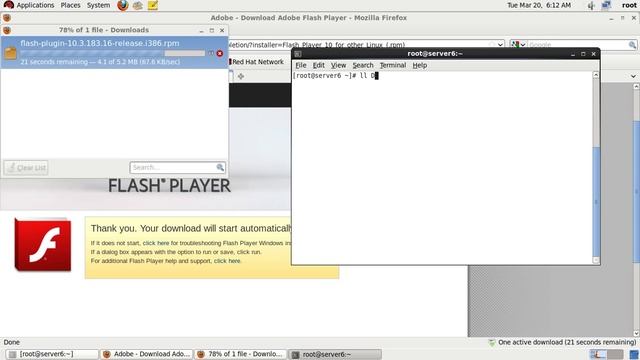Cancel the flash-plugin download
The image size is (640, 360).
(220, 53)
